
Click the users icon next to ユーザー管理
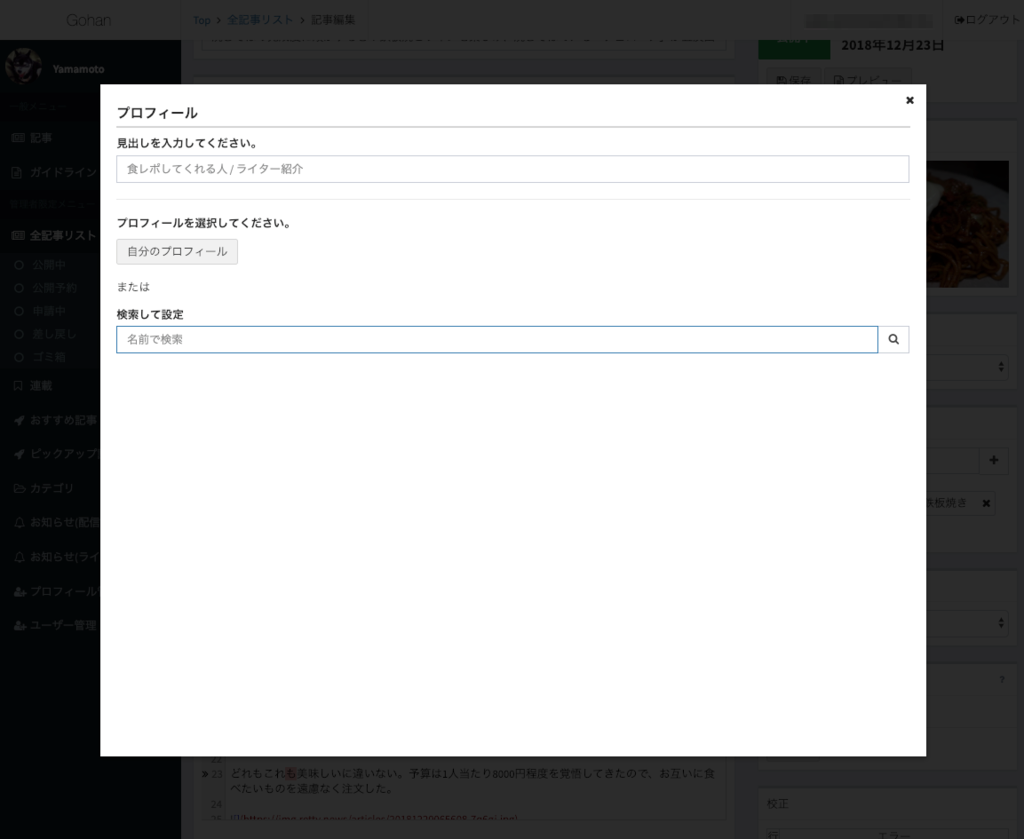[20, 625]
